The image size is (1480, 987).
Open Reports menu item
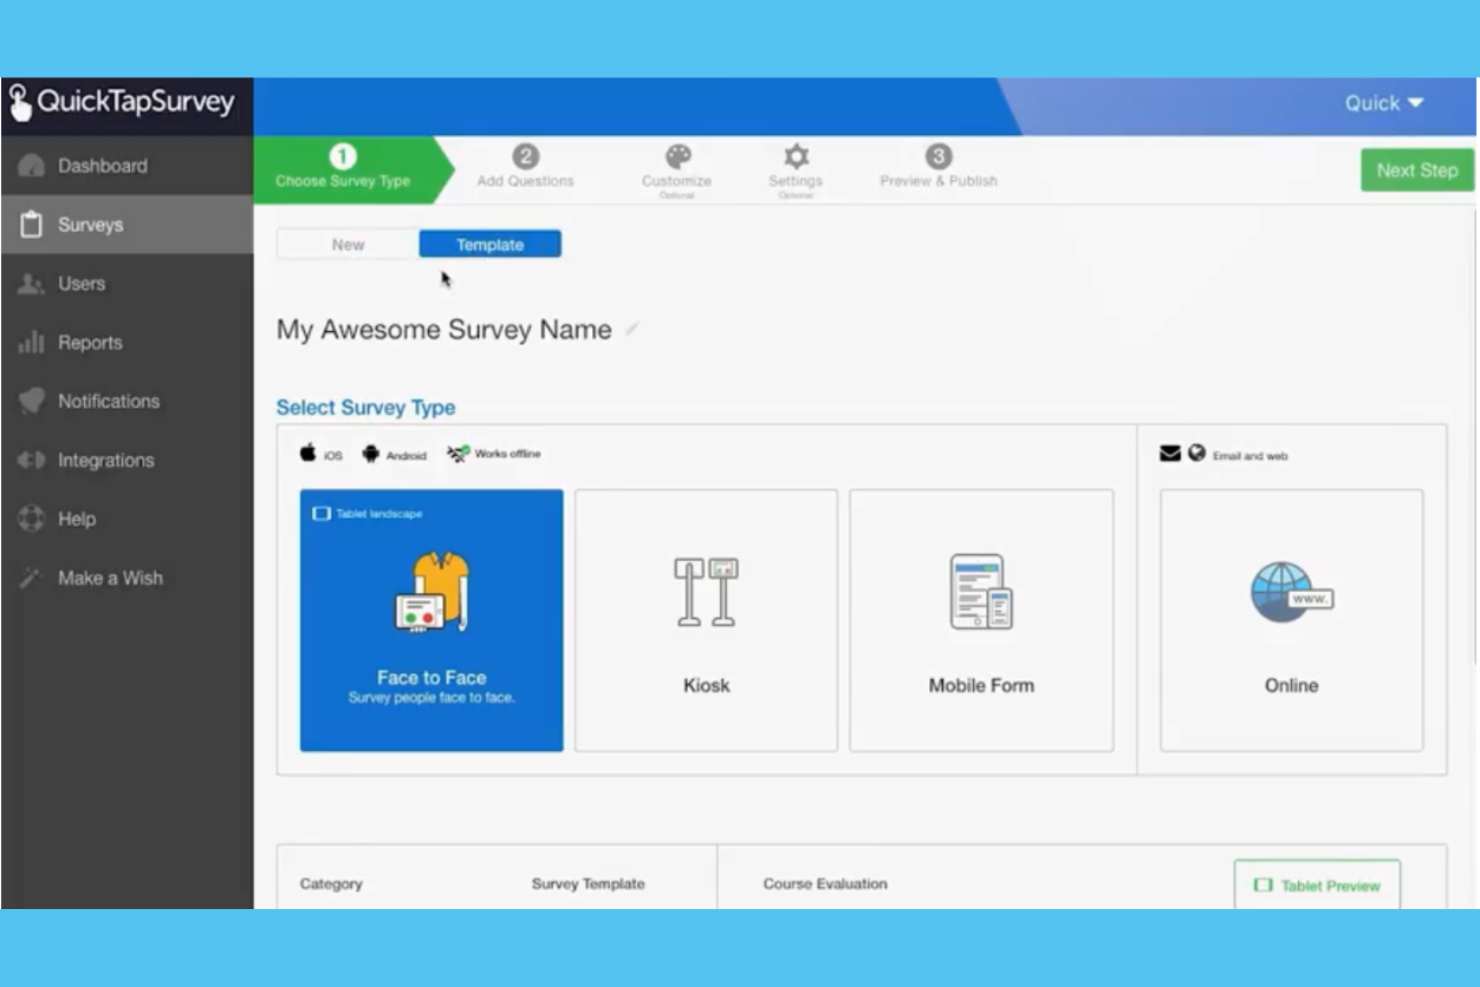coord(127,342)
